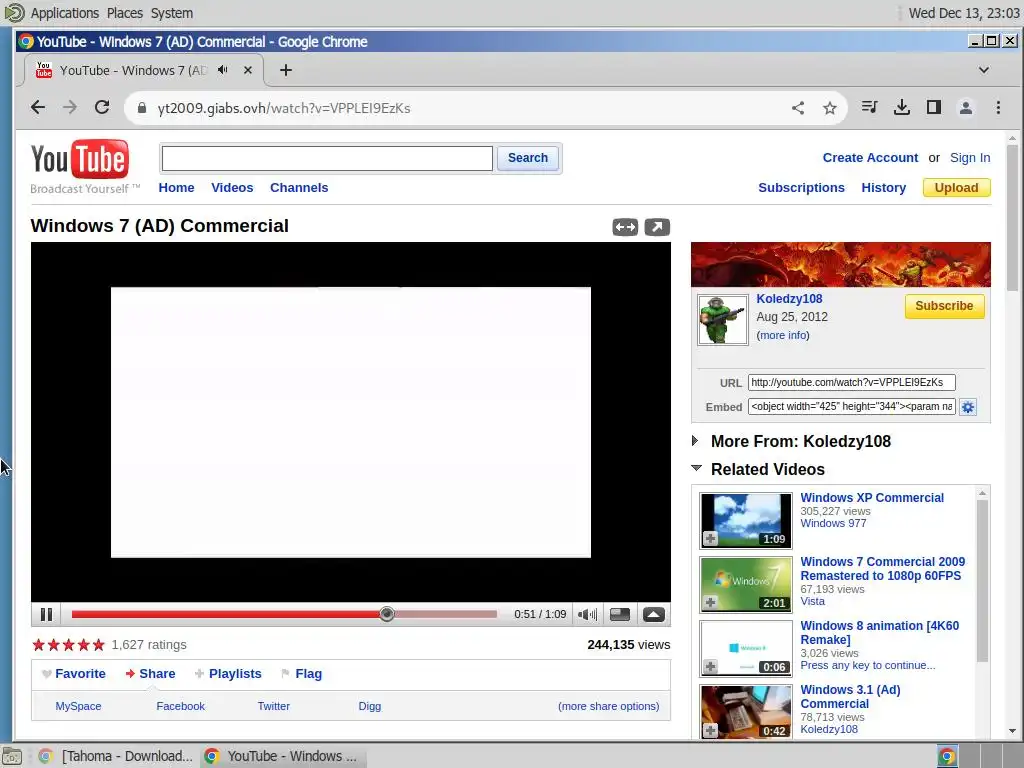This screenshot has width=1024, height=768.
Task: Click Create Account link
Action: click(x=870, y=158)
